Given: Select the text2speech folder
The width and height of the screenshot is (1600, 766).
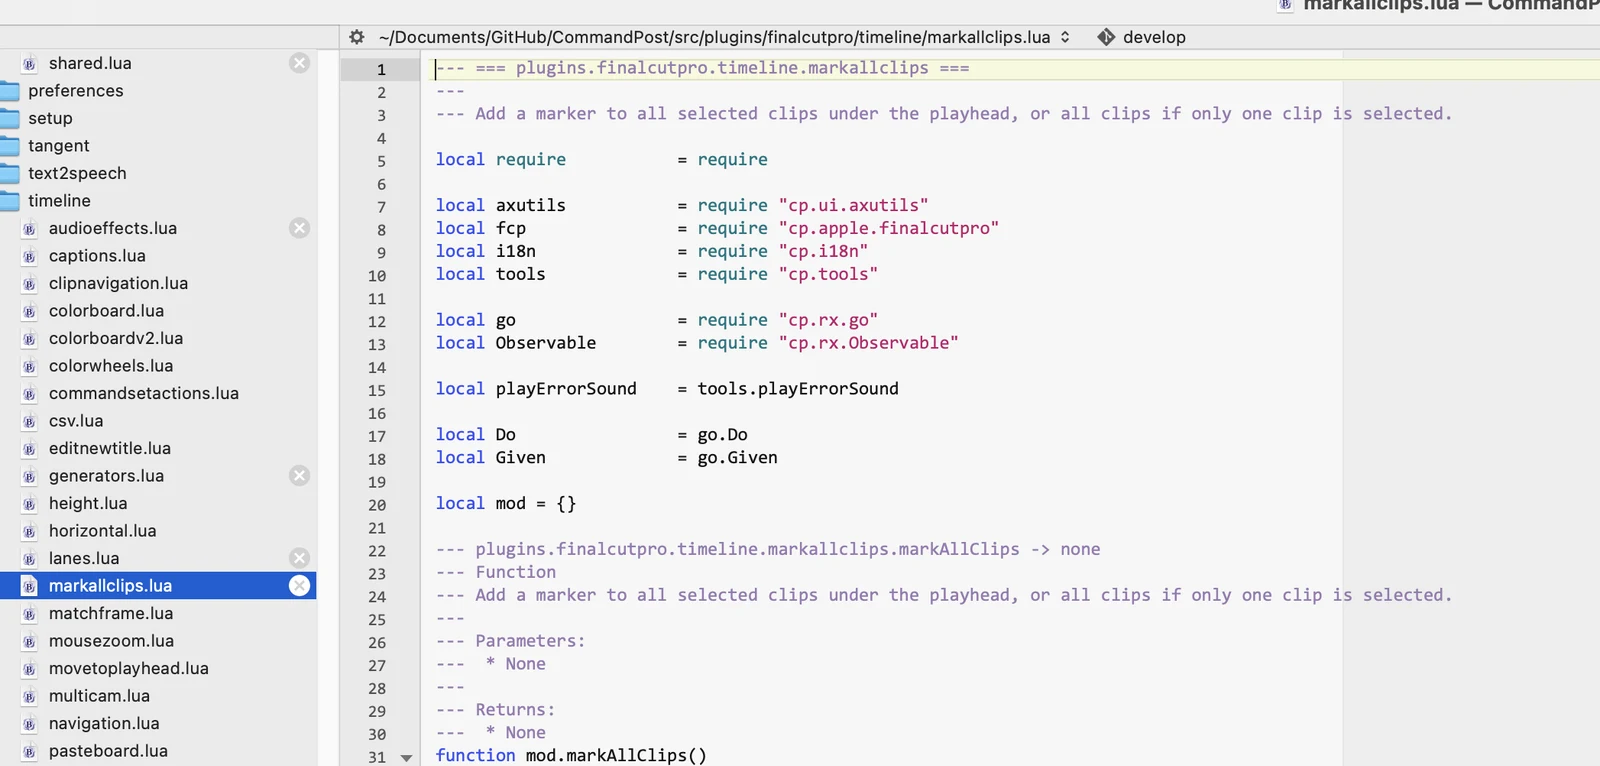Looking at the screenshot, I should (77, 173).
